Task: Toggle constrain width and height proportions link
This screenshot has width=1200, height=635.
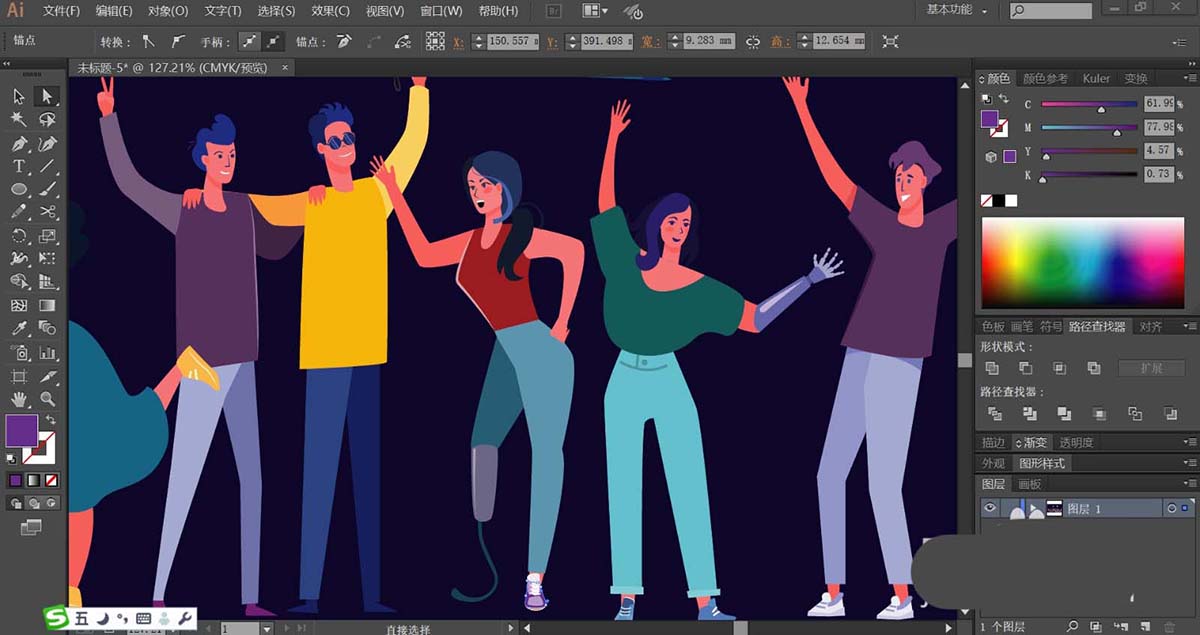Action: [752, 41]
